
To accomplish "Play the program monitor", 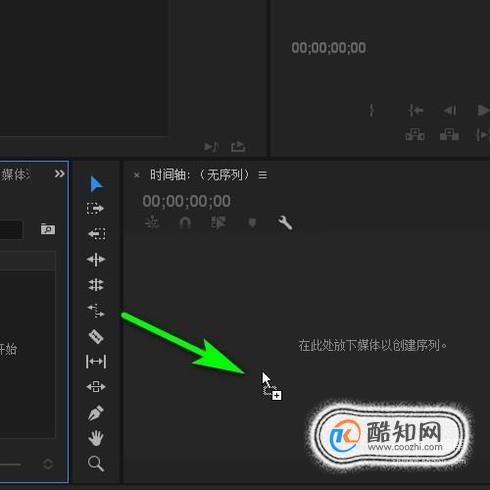I will (x=483, y=110).
